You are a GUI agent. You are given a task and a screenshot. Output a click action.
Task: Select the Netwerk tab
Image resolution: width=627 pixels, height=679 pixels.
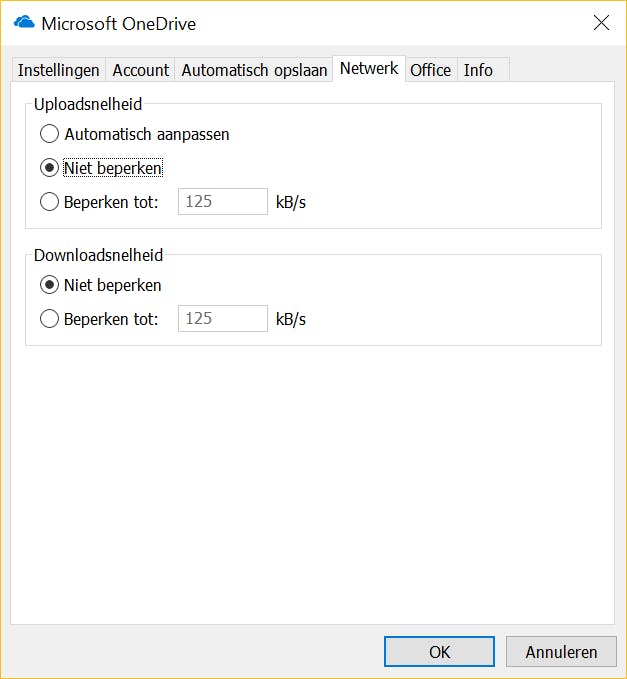369,69
